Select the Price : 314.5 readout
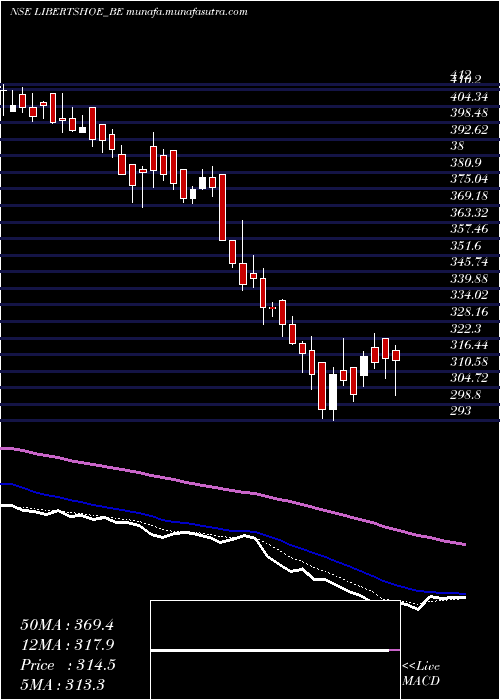The width and height of the screenshot is (500, 700). pyautogui.click(x=68, y=665)
